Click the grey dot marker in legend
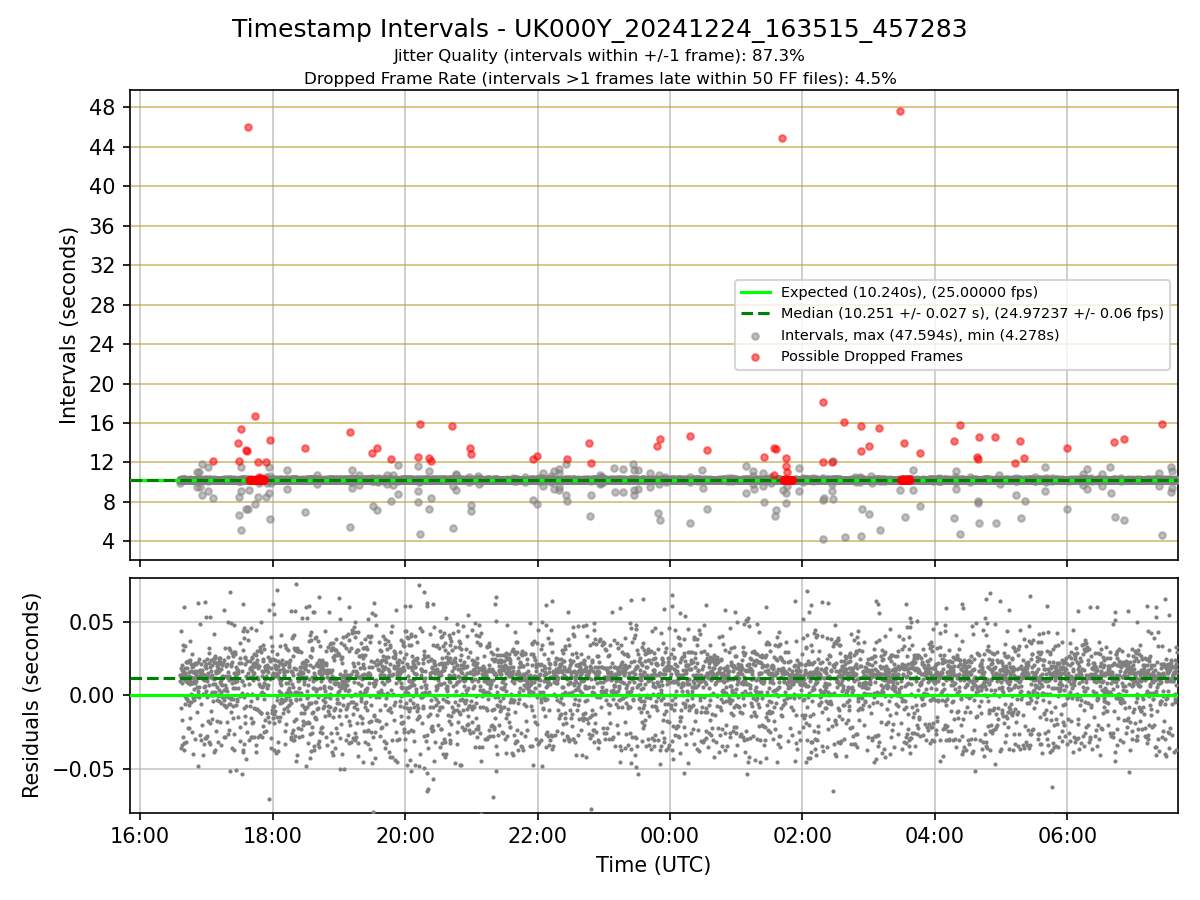This screenshot has height=900, width=1200. click(x=756, y=336)
